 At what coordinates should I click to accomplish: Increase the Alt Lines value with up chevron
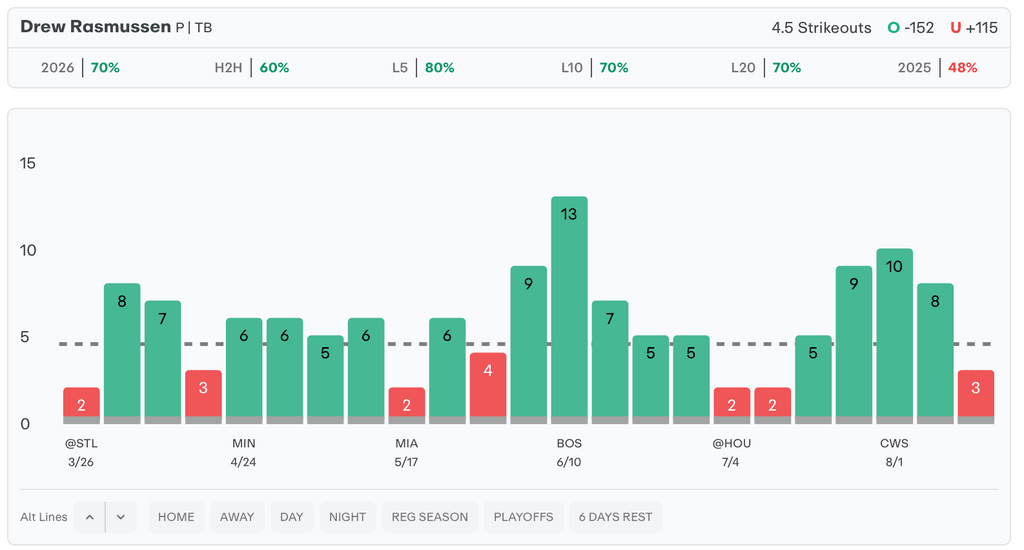tap(89, 517)
